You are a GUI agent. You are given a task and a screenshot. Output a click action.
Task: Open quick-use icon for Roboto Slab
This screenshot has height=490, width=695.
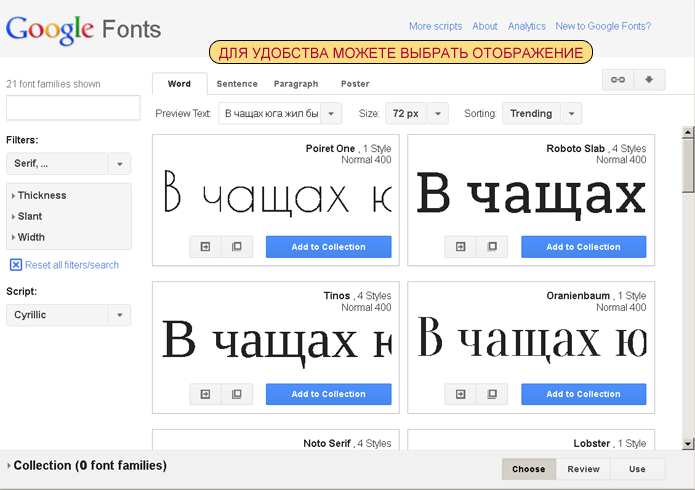[461, 247]
